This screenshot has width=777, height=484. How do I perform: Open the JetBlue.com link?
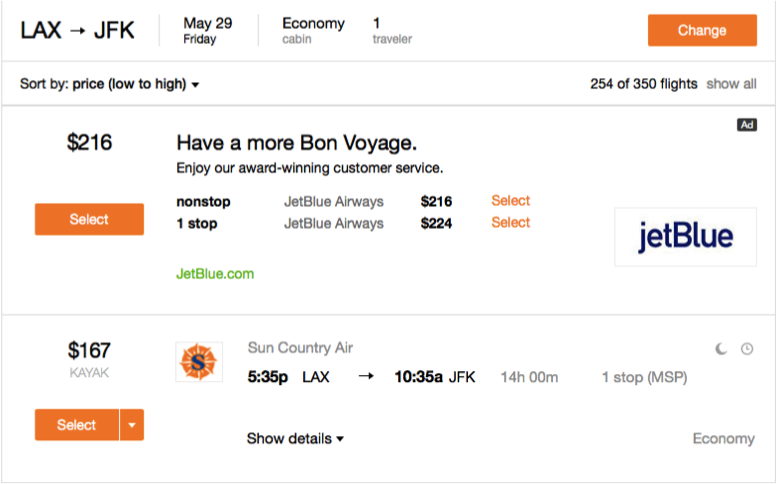pyautogui.click(x=215, y=273)
